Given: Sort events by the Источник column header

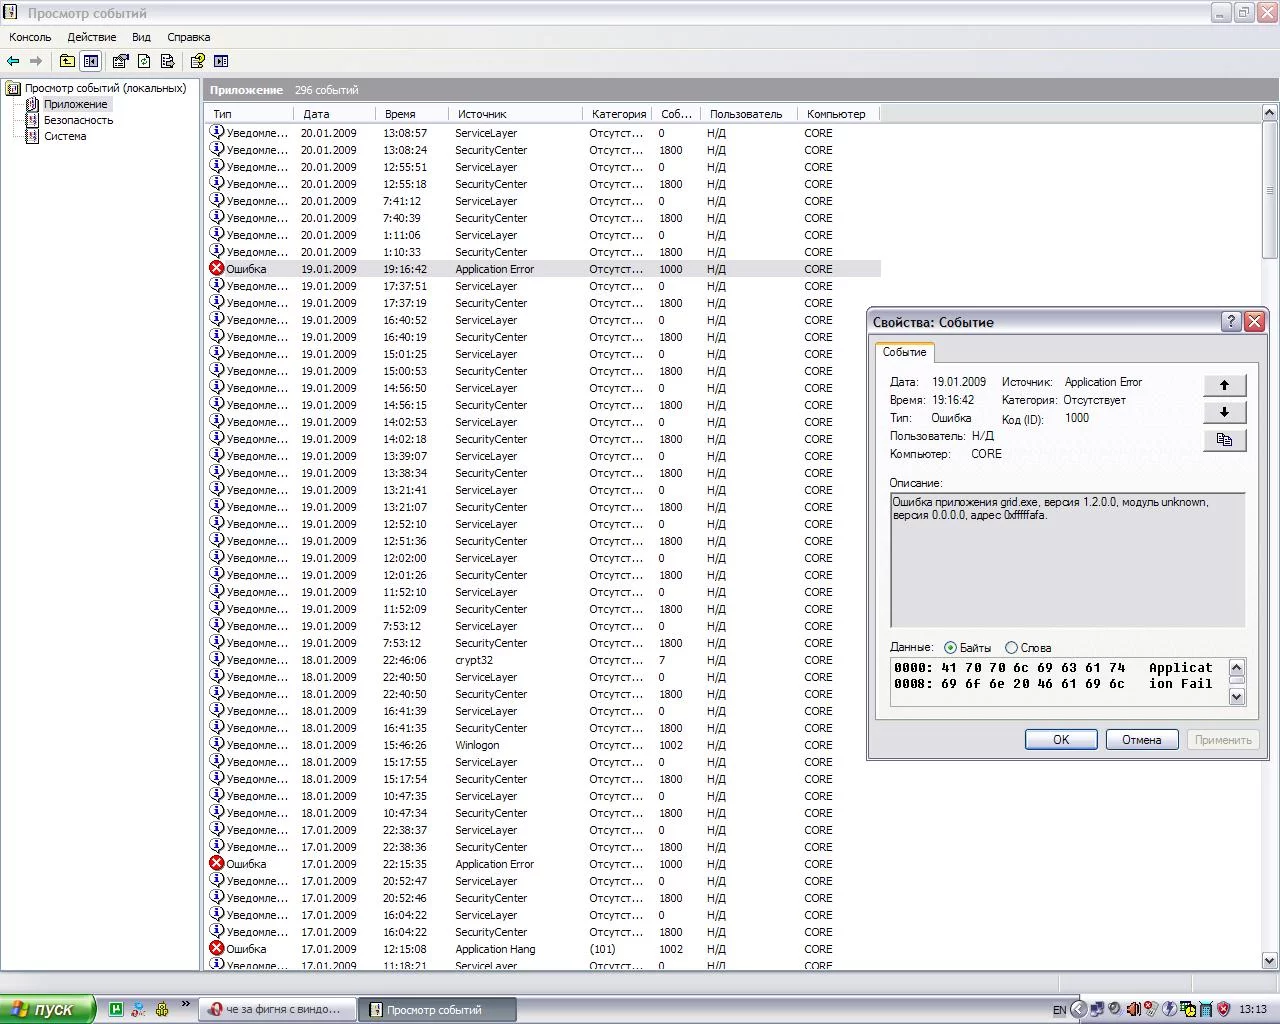Looking at the screenshot, I should click(x=482, y=114).
